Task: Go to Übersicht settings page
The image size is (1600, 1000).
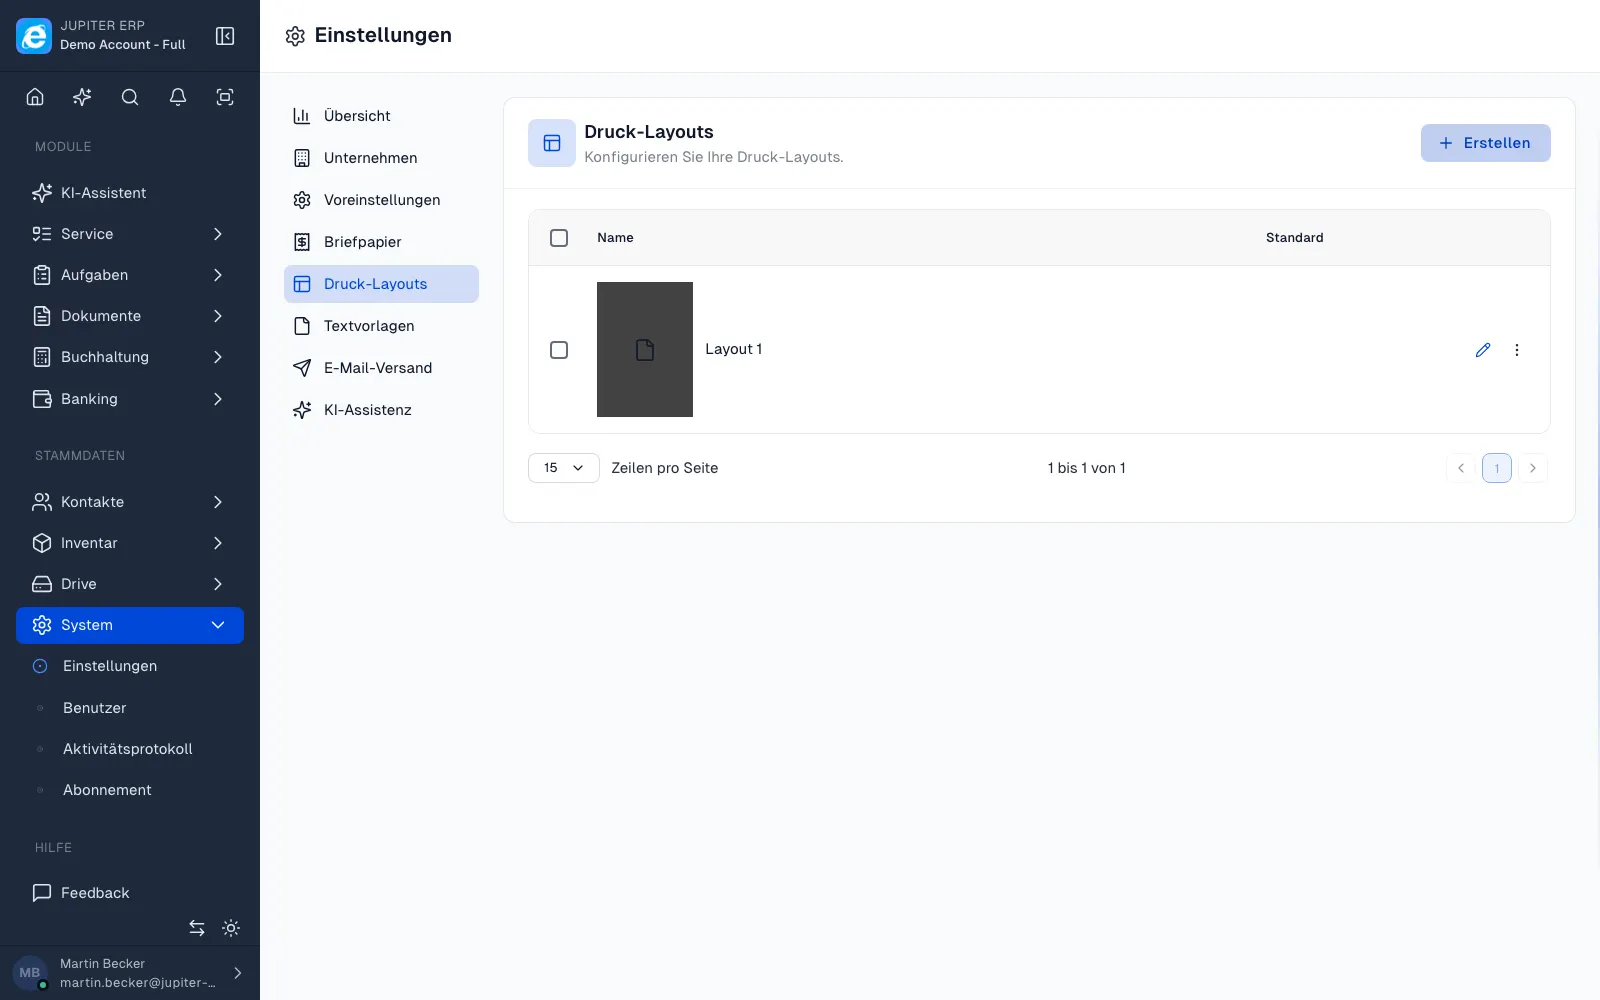Action: tap(381, 116)
